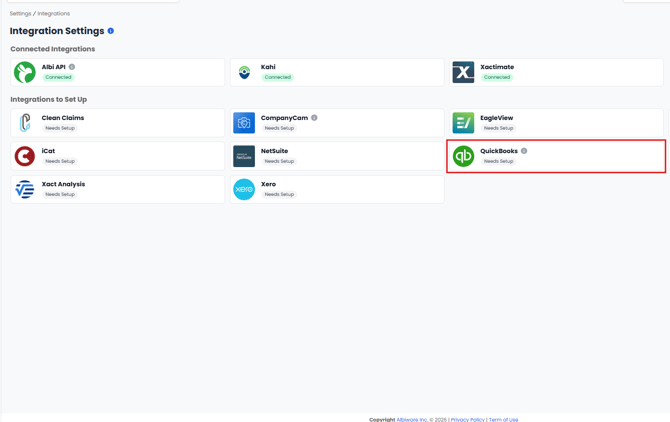670x422 pixels.
Task: Click the Clean Claims paperclip icon
Action: click(x=25, y=123)
